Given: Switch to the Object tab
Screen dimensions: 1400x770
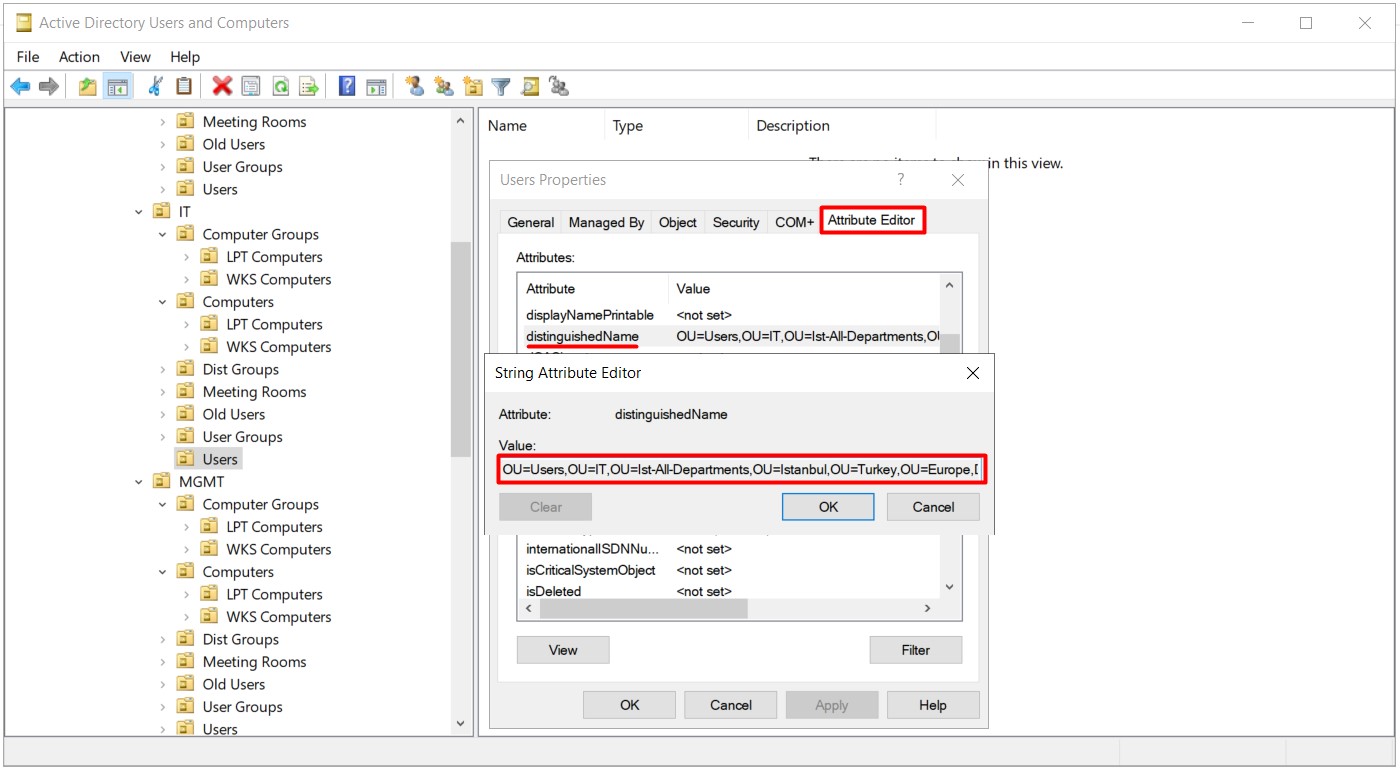Looking at the screenshot, I should click(x=678, y=222).
